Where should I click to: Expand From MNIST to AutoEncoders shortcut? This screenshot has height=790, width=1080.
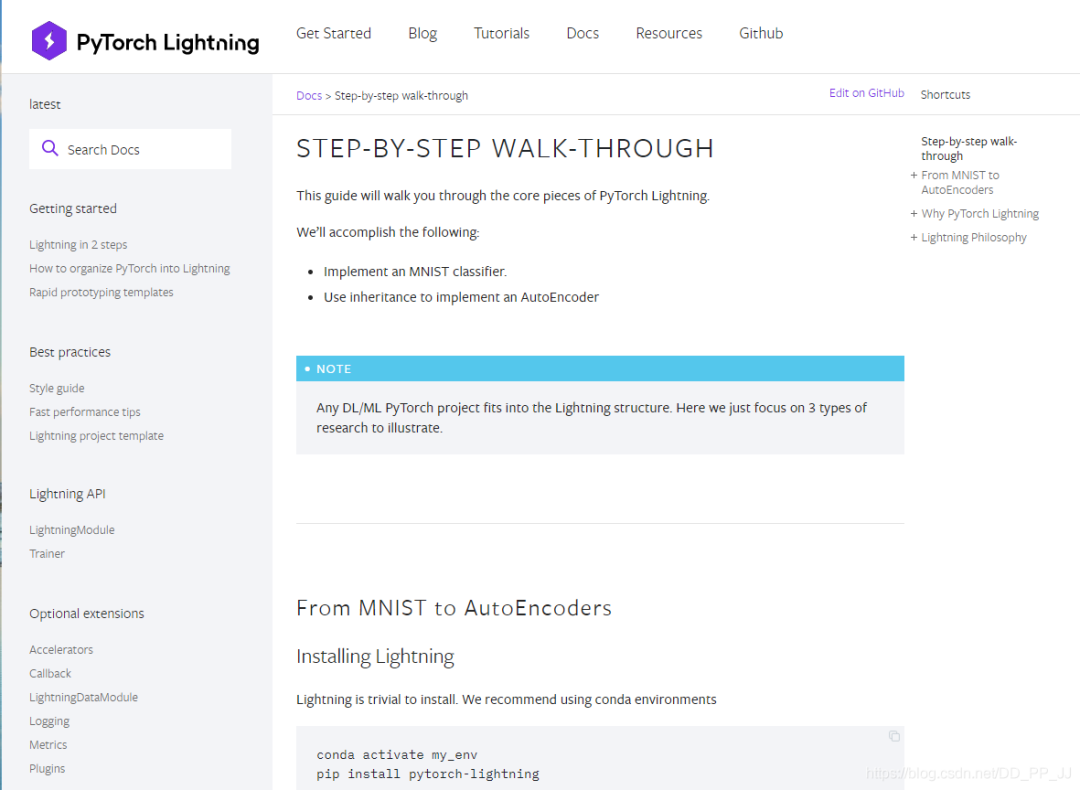point(913,175)
